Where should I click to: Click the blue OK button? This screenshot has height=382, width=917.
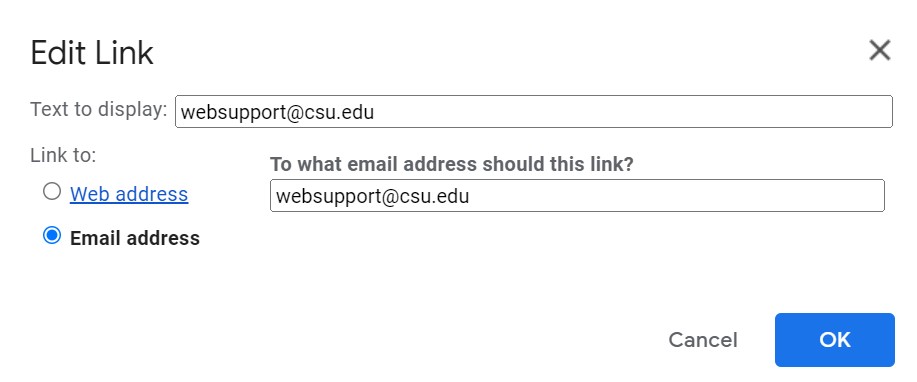click(835, 340)
